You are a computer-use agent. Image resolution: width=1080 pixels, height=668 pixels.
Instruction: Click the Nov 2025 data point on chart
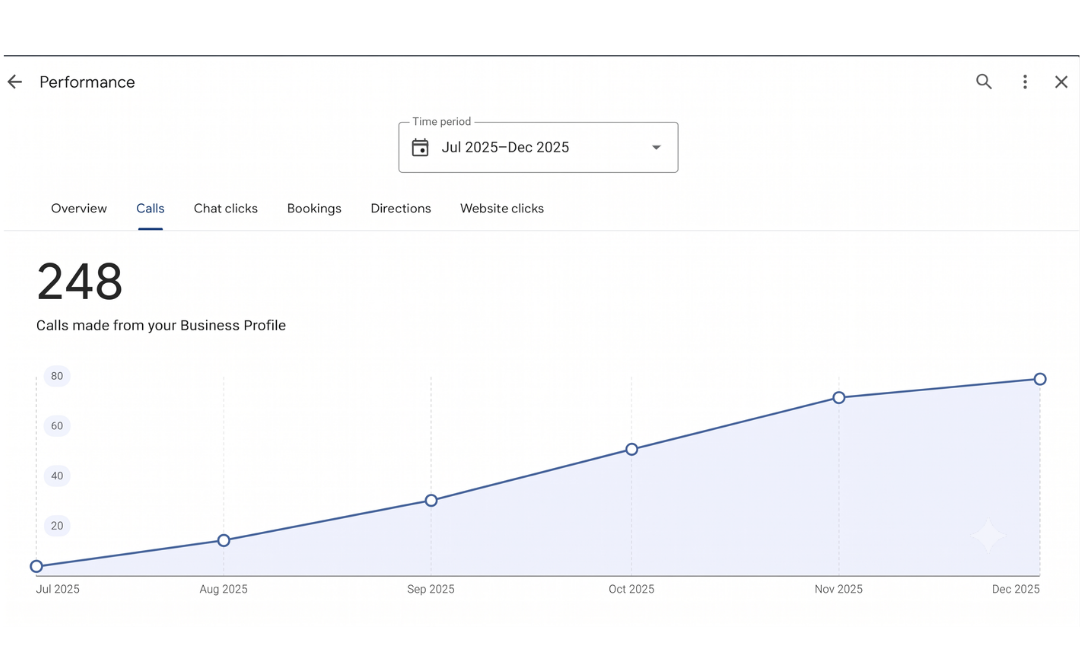coord(838,398)
